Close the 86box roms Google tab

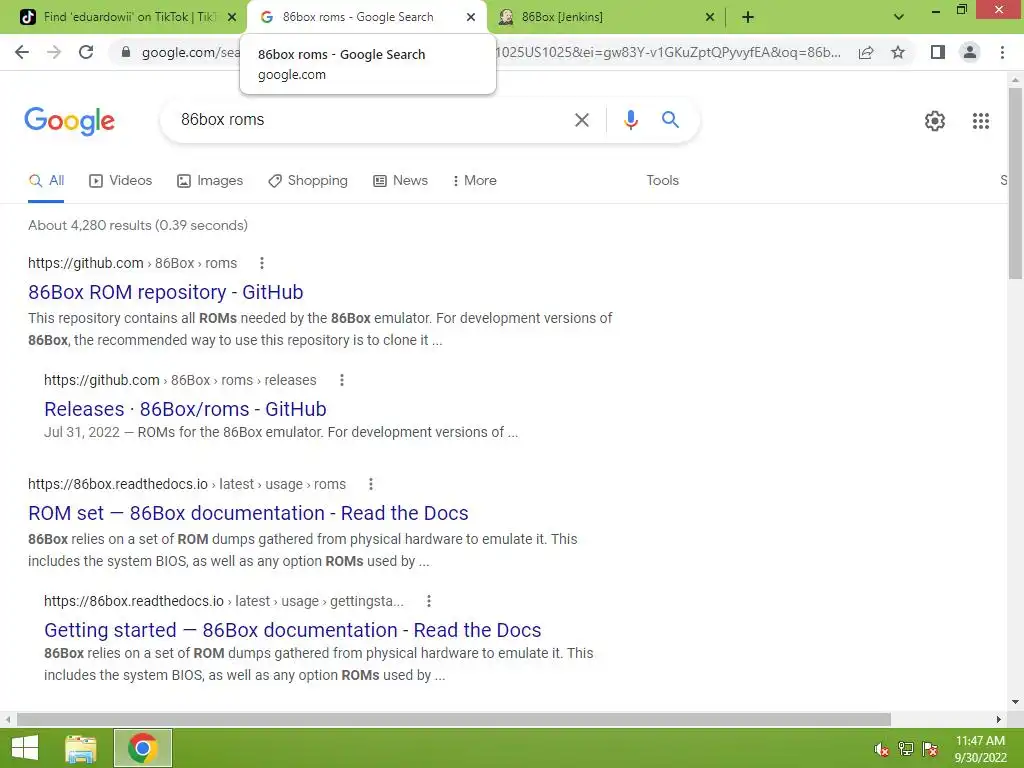coord(470,18)
